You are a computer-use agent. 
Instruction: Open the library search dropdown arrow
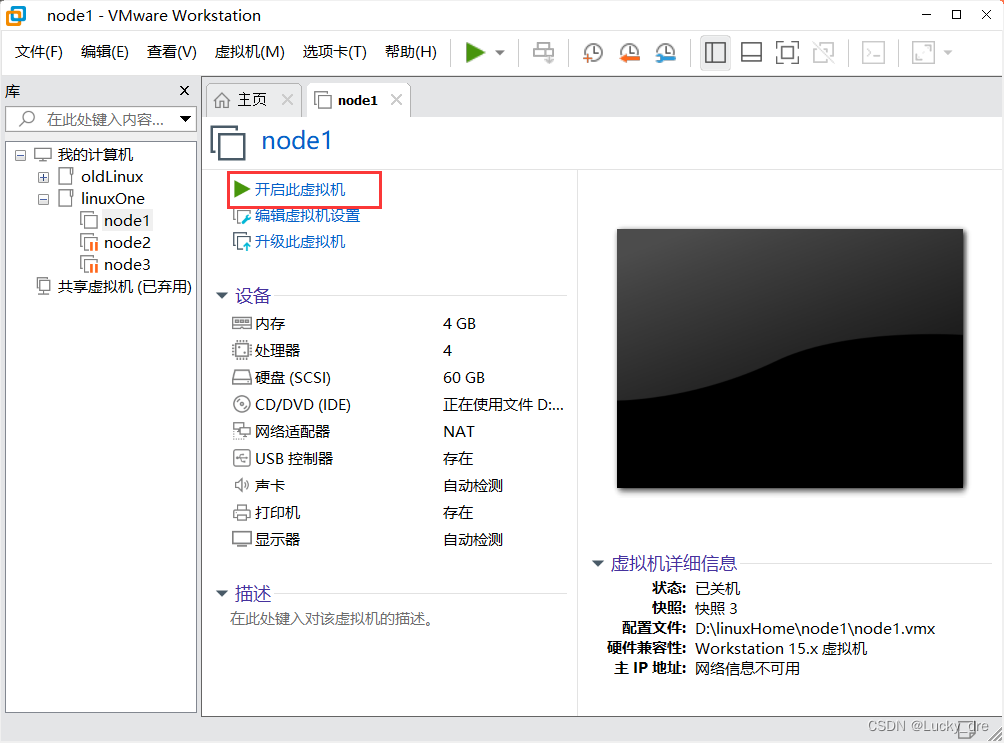(x=185, y=119)
